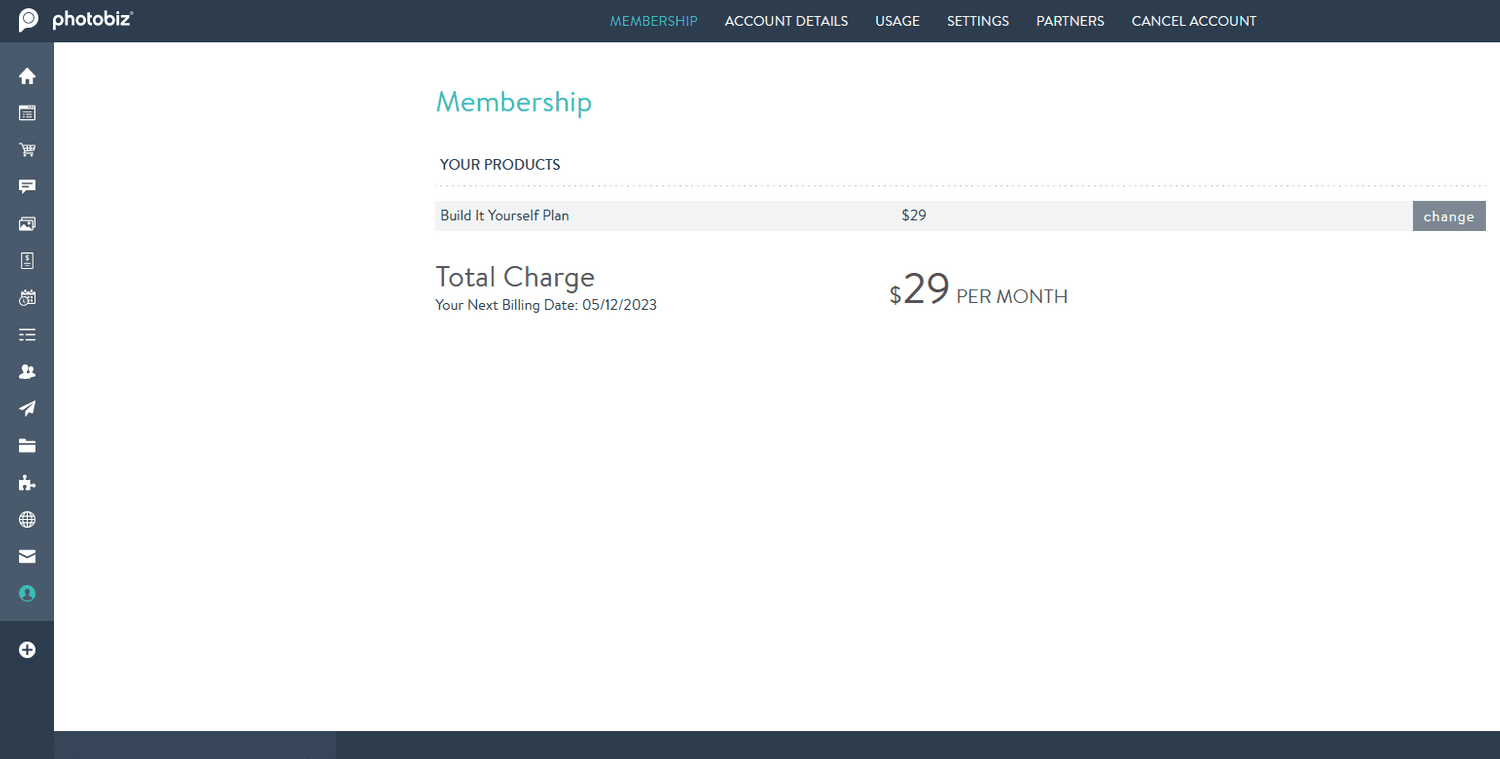The width and height of the screenshot is (1500, 759).
Task: Open the PARTNERS tab
Action: tap(1070, 21)
